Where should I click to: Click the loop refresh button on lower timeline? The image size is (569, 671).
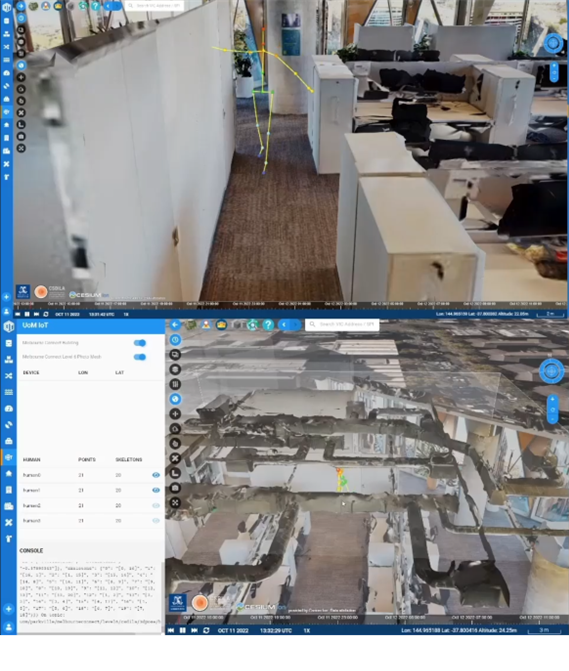(x=206, y=630)
